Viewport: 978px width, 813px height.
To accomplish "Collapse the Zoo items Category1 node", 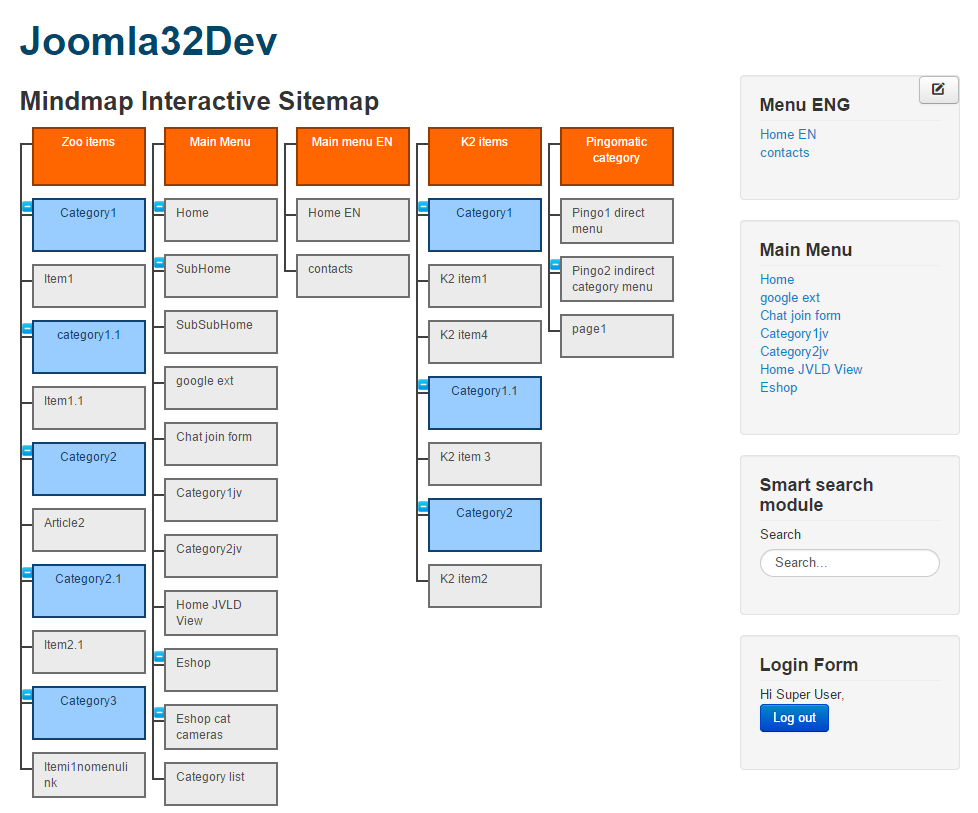I will point(27,207).
